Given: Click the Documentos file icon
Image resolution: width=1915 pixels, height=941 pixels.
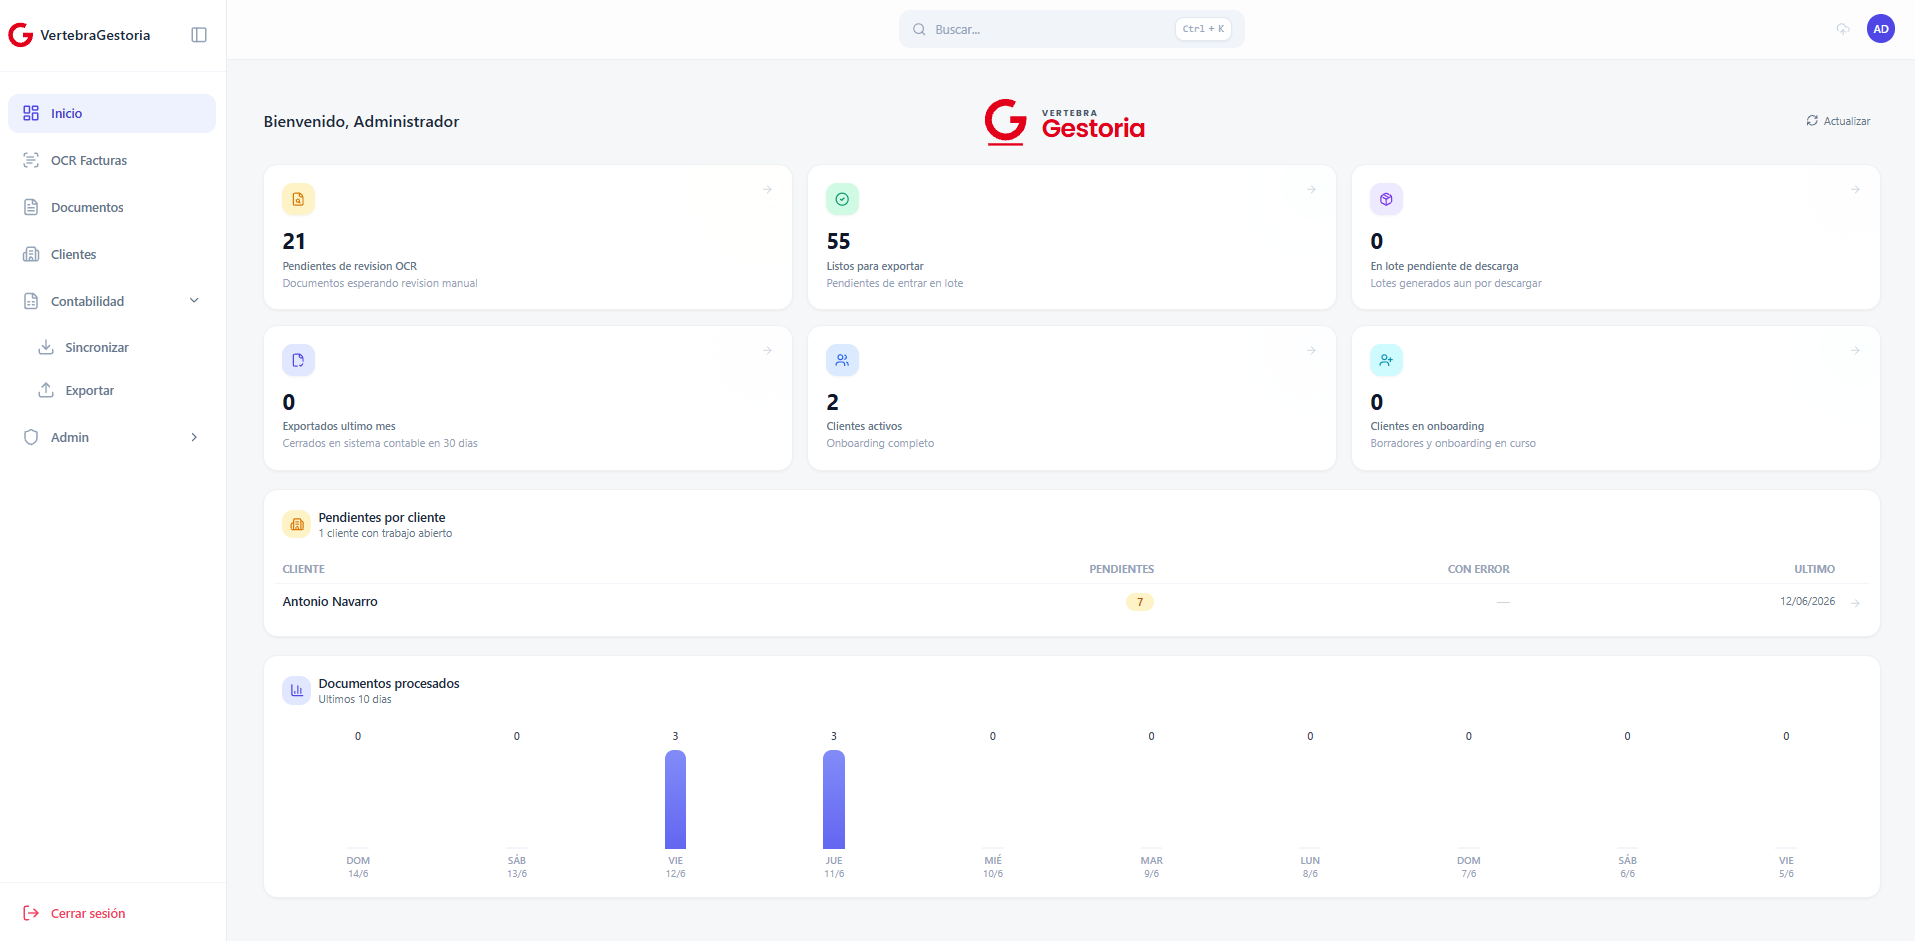Looking at the screenshot, I should pyautogui.click(x=31, y=207).
